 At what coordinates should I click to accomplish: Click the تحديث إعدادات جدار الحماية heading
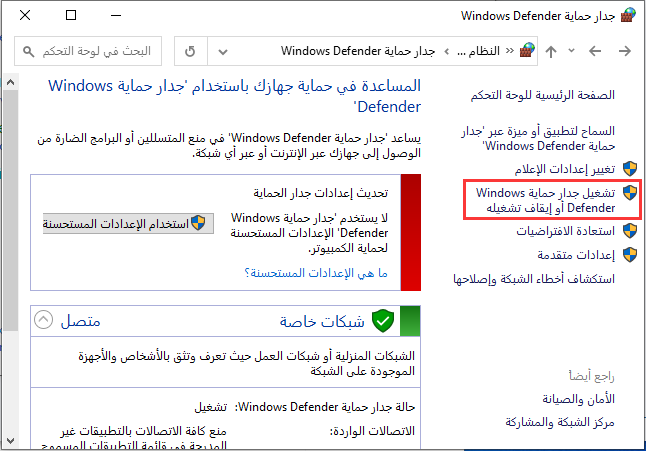click(321, 193)
